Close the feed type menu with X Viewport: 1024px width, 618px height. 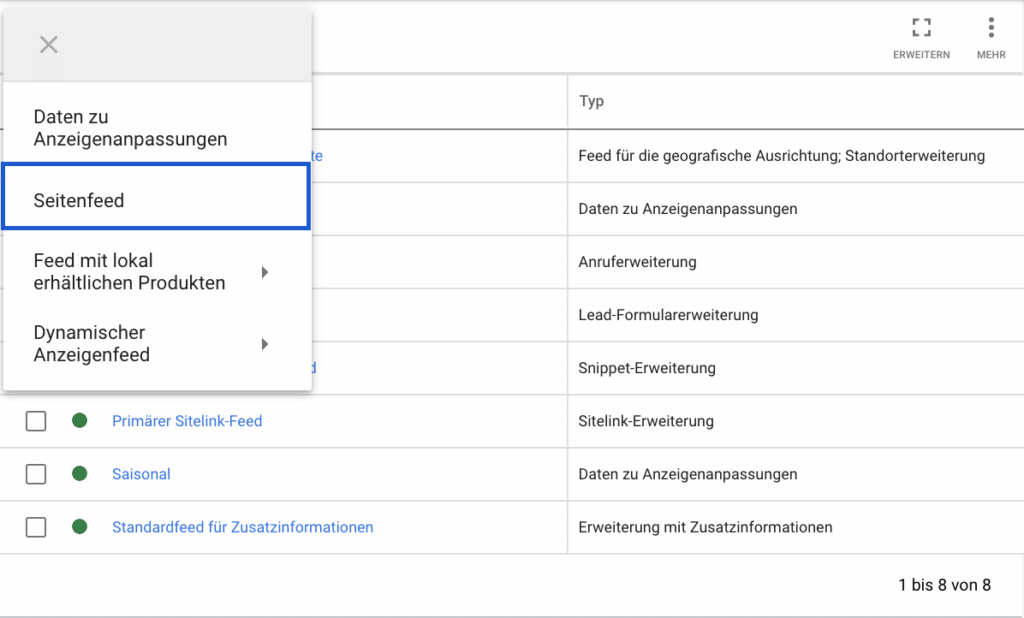coord(49,44)
